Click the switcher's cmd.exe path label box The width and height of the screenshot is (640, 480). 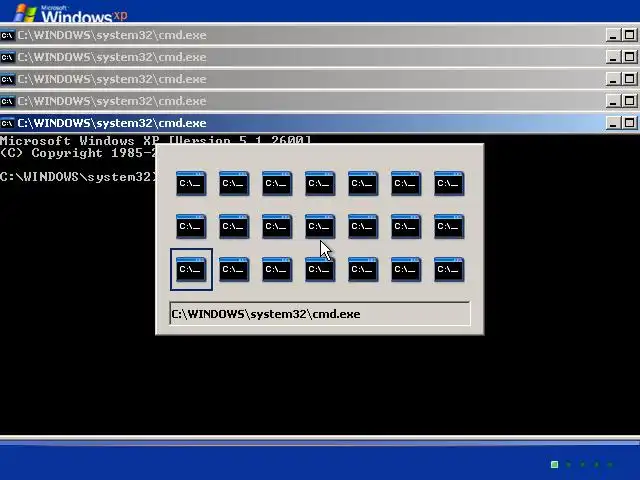[320, 314]
